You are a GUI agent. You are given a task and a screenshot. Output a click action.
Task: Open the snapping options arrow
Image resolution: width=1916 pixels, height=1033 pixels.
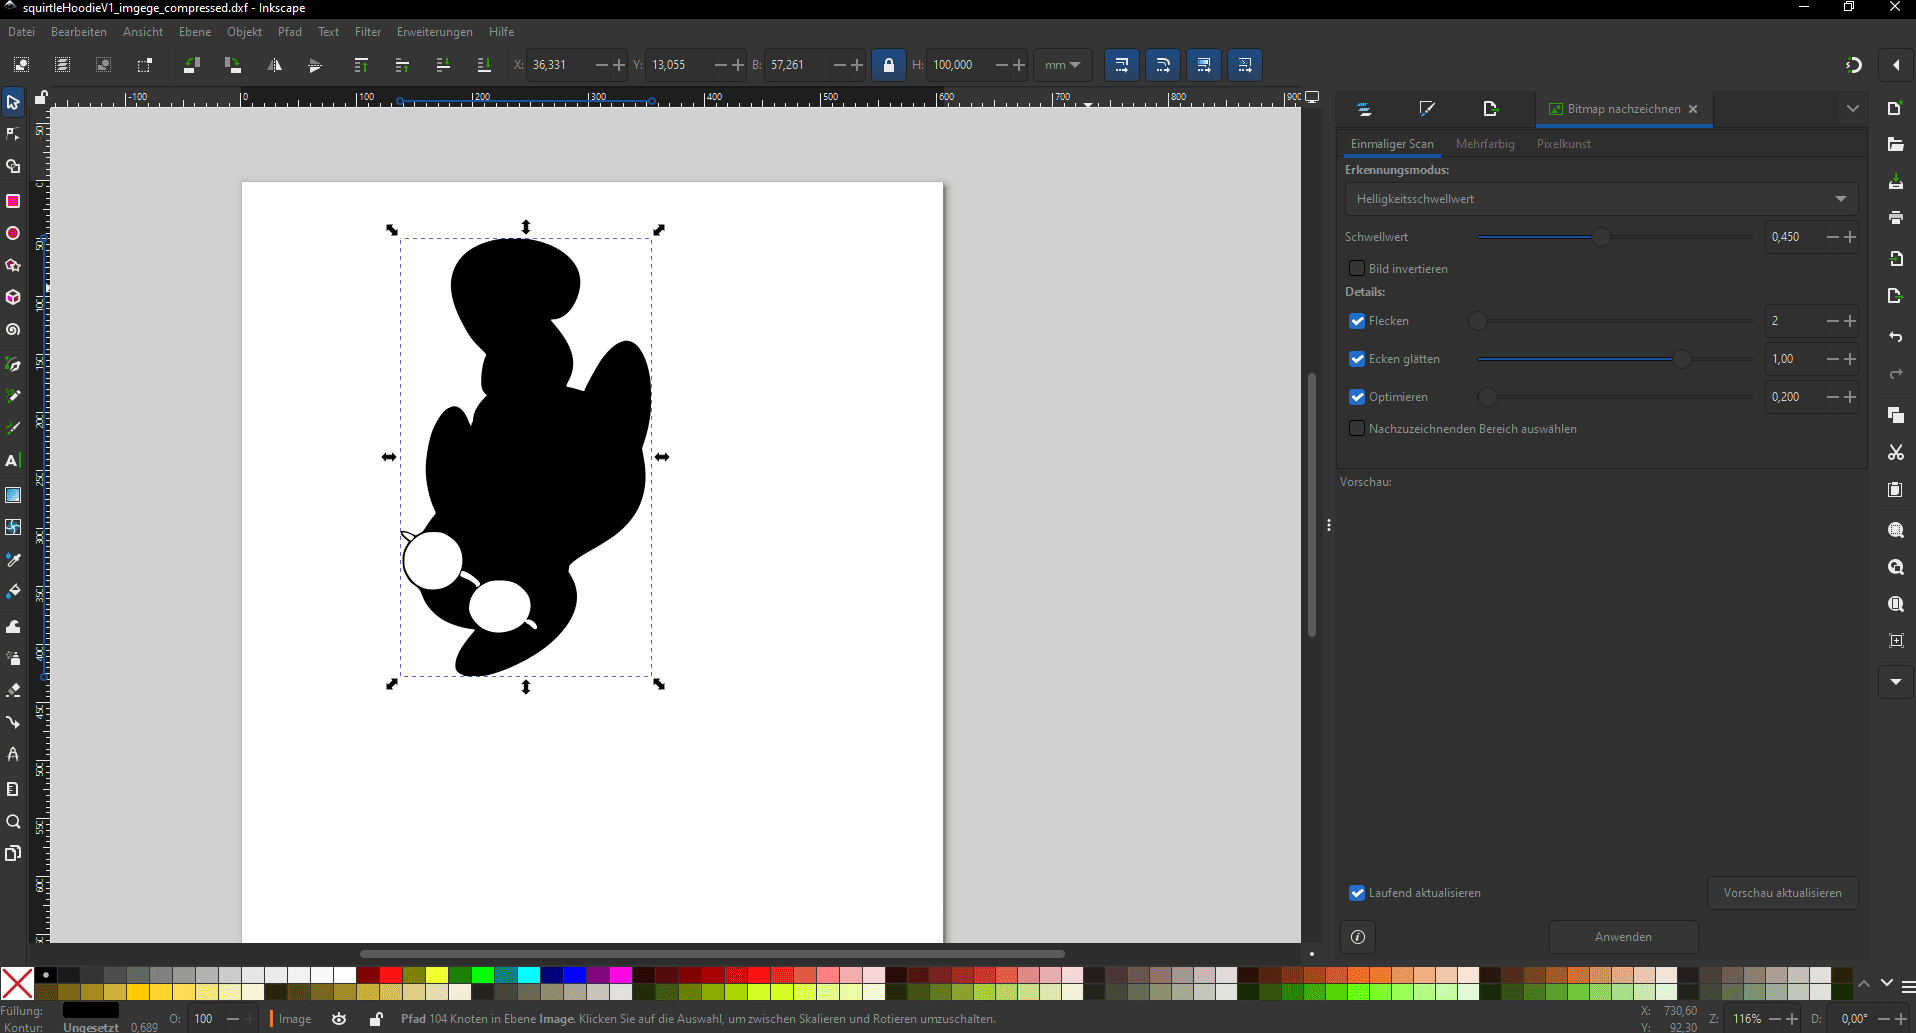coord(1896,65)
